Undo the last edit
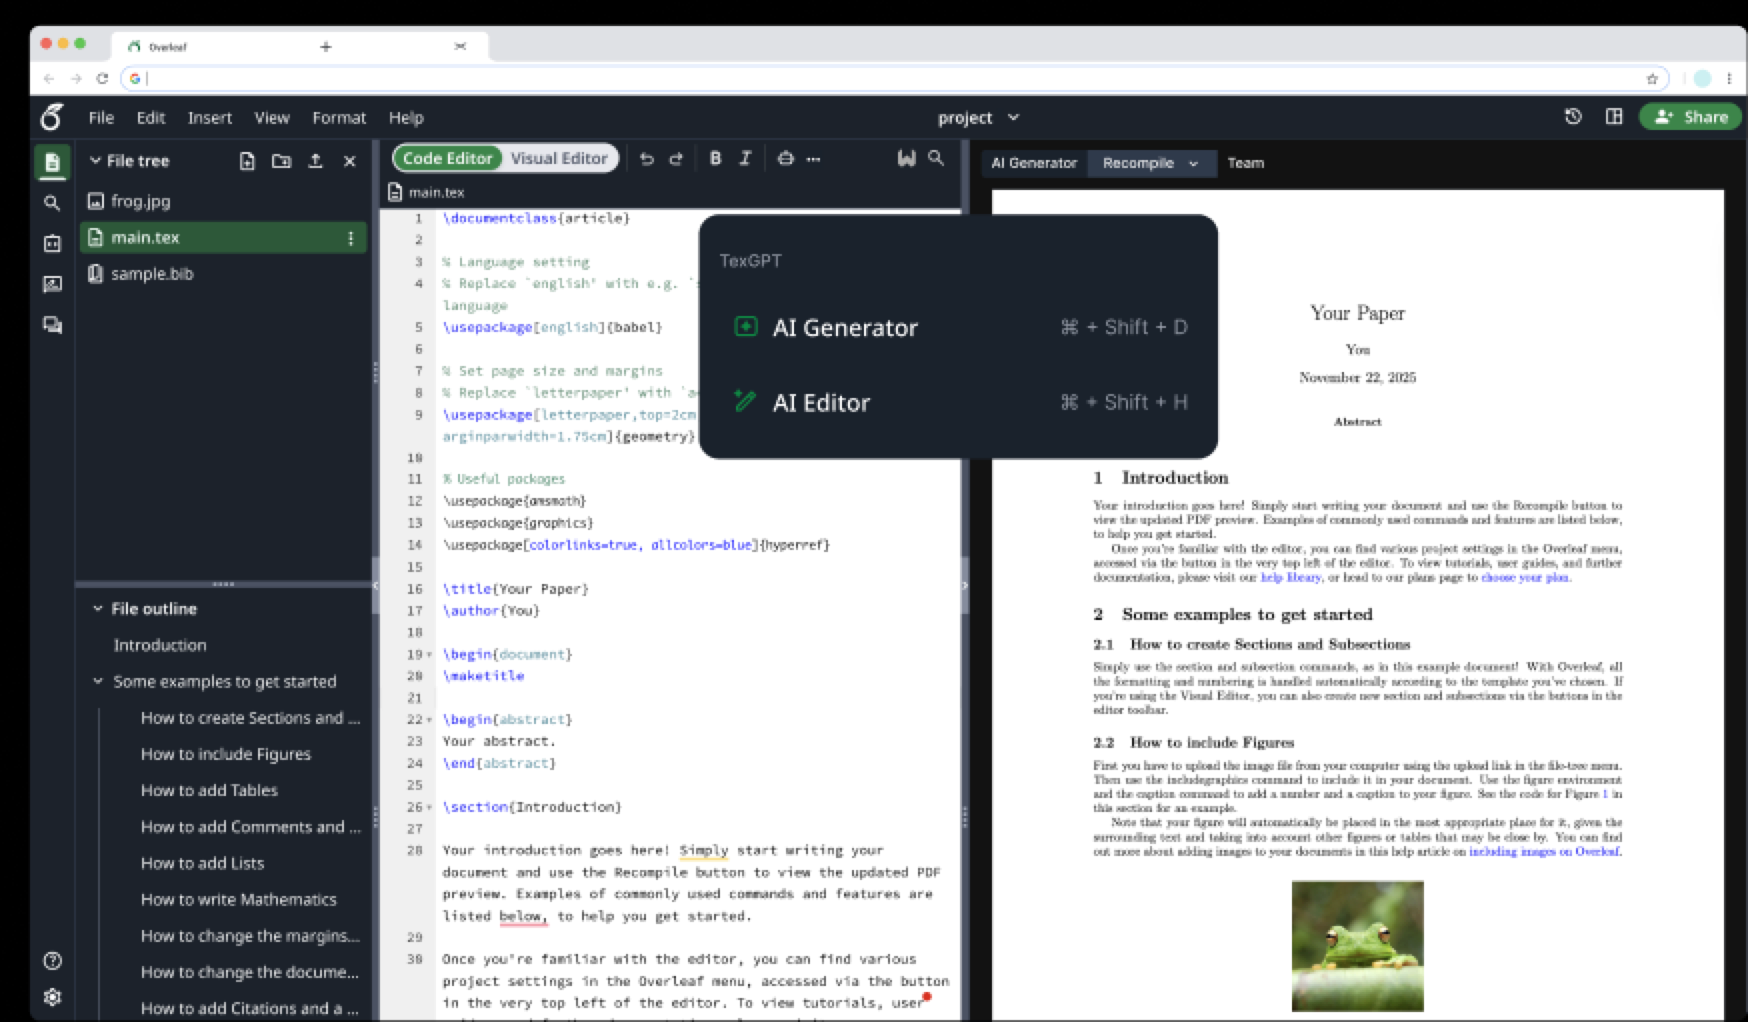Image resolution: width=1748 pixels, height=1022 pixels. 646,158
